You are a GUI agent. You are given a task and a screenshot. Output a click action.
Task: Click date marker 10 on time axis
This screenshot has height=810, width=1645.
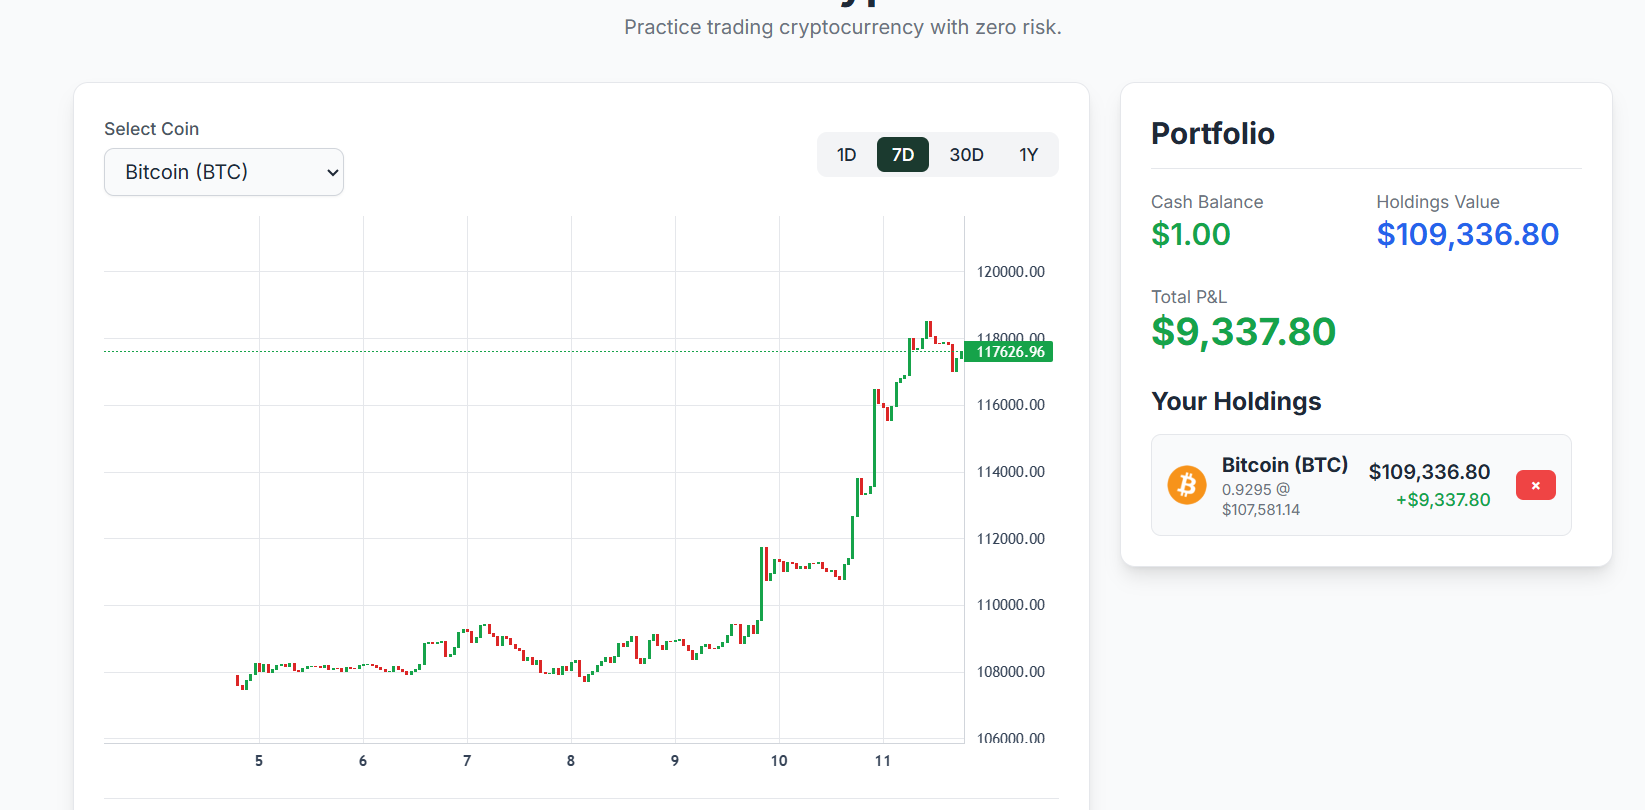pyautogui.click(x=779, y=761)
